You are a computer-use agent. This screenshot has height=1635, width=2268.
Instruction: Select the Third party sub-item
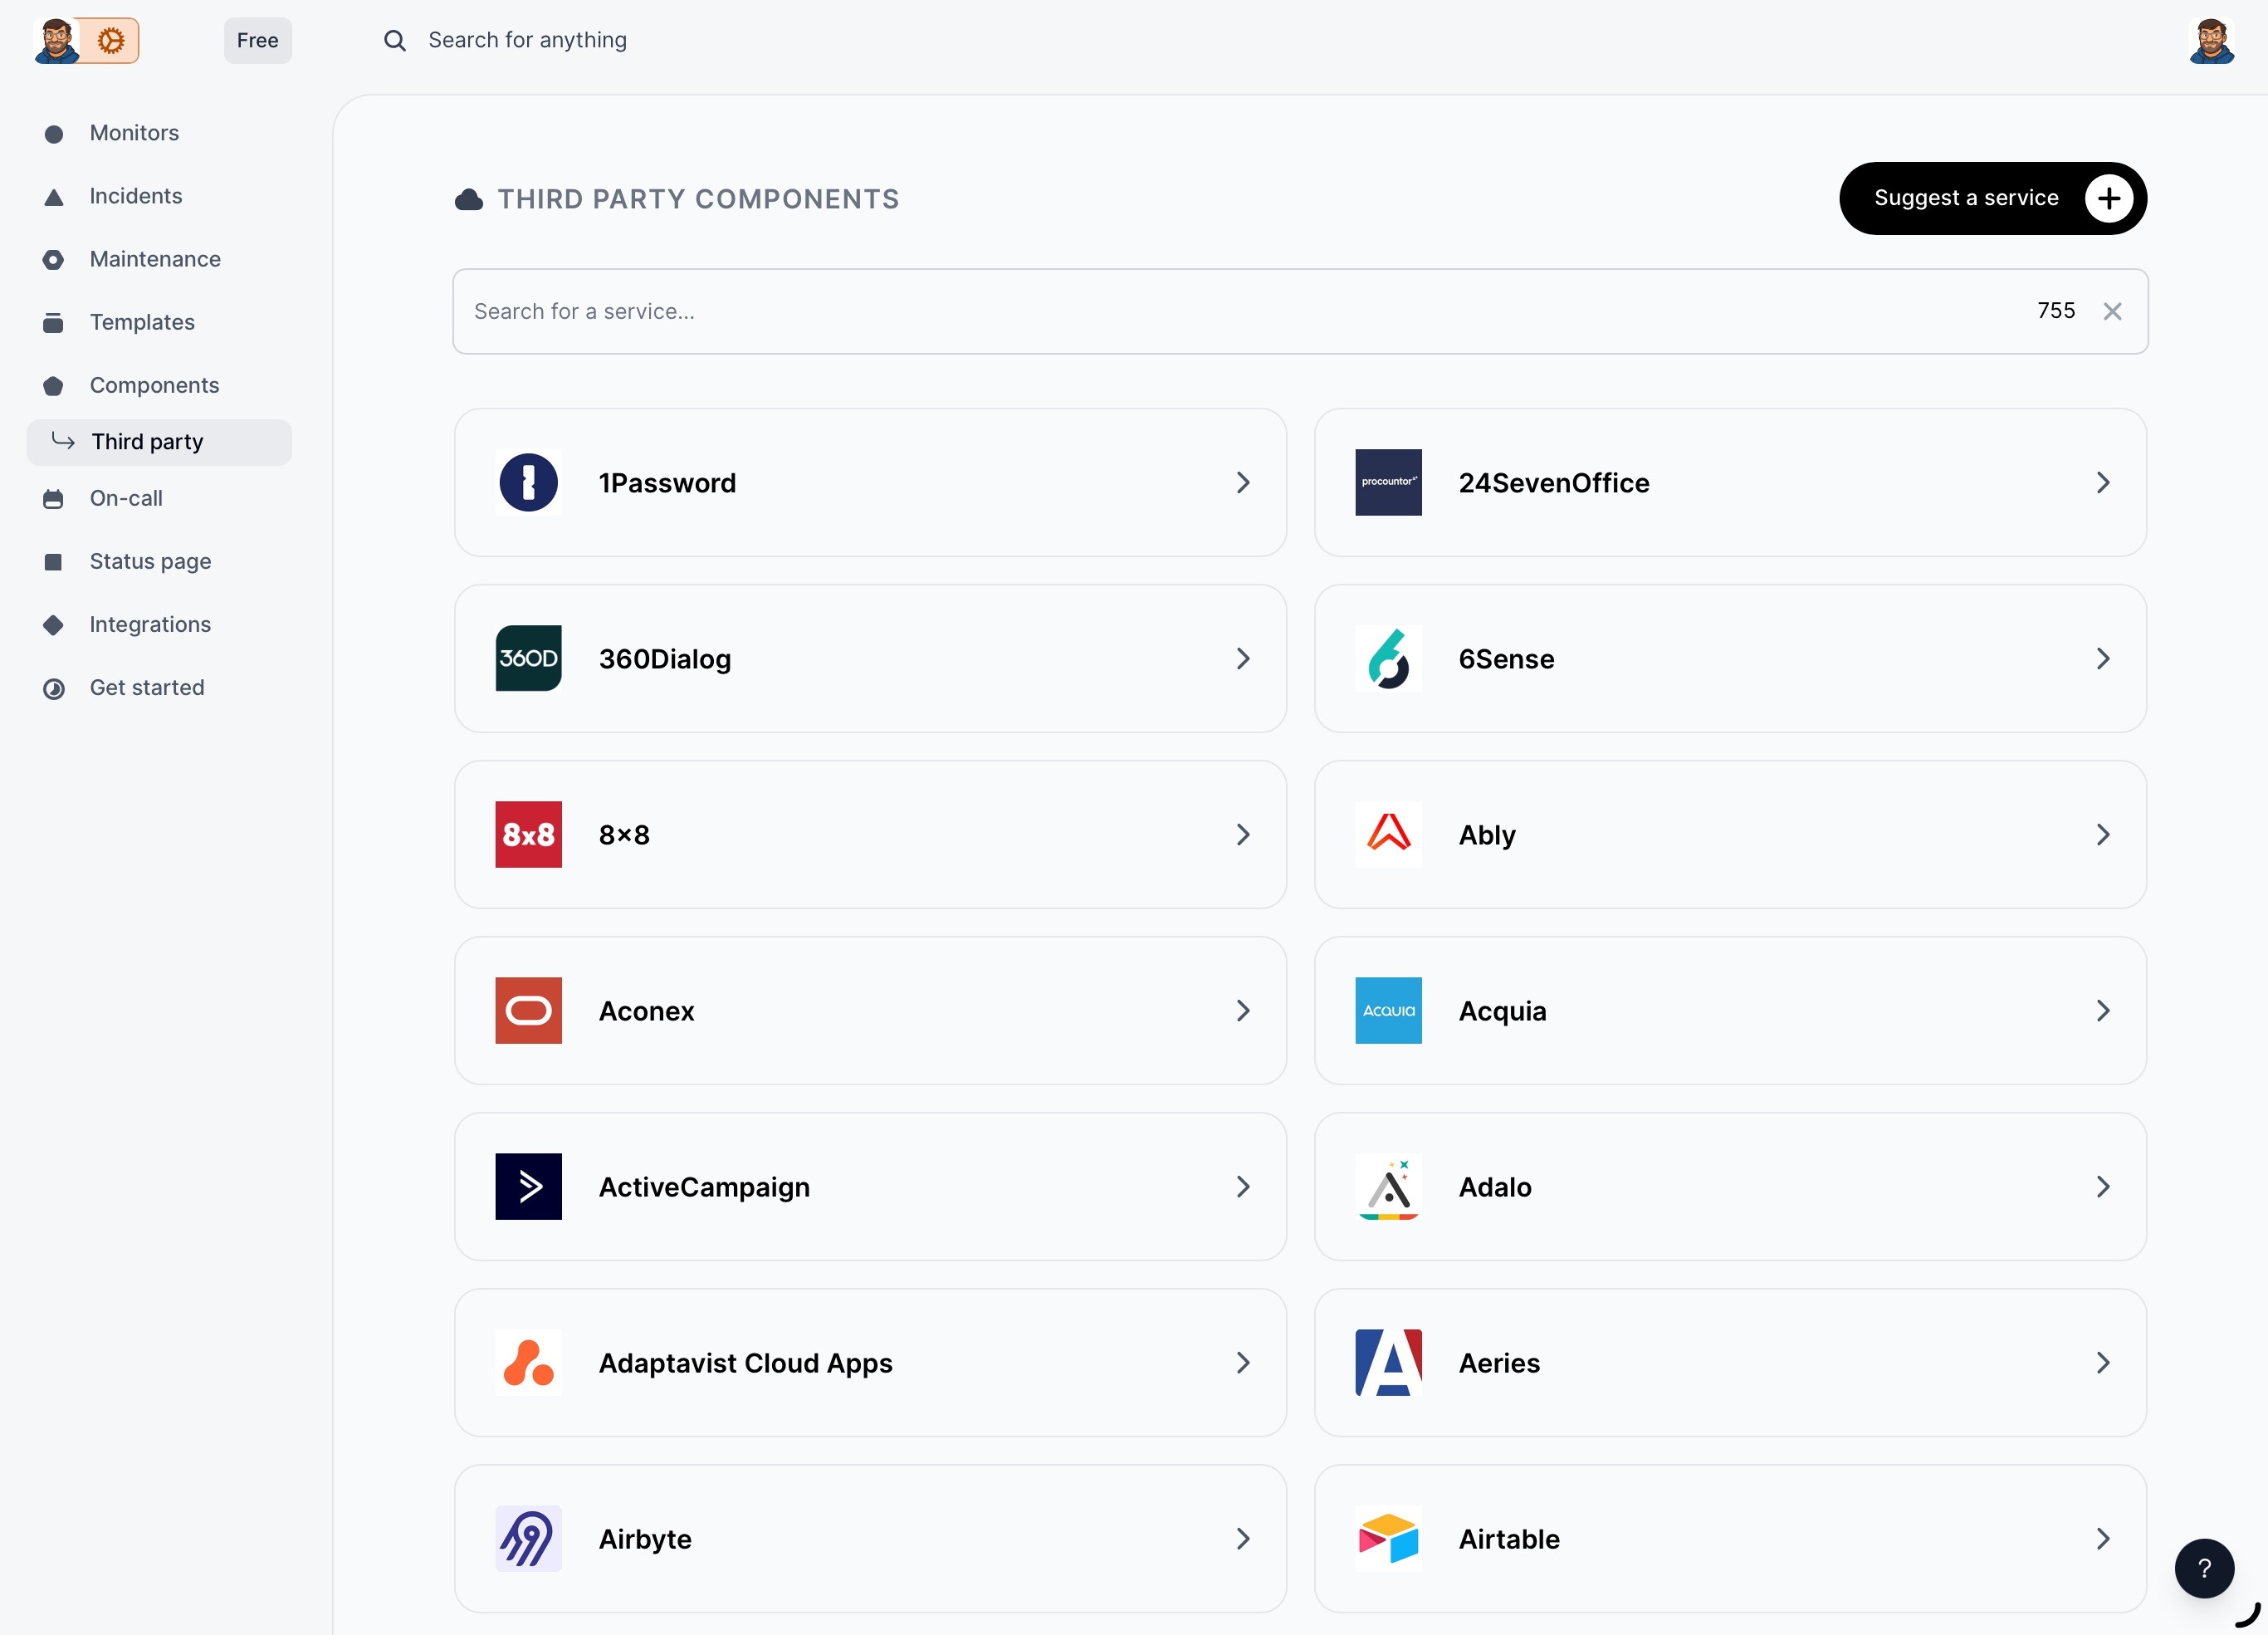click(x=159, y=442)
